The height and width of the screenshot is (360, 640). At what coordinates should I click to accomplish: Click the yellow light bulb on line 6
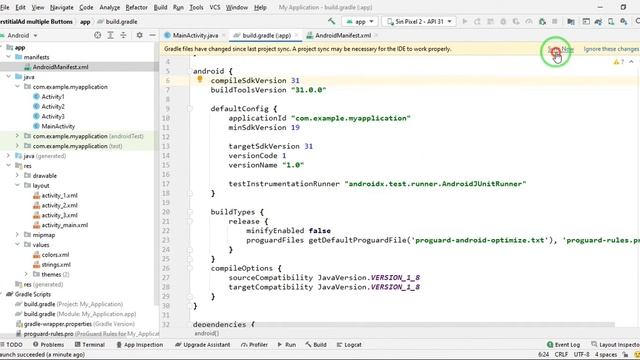[200, 79]
